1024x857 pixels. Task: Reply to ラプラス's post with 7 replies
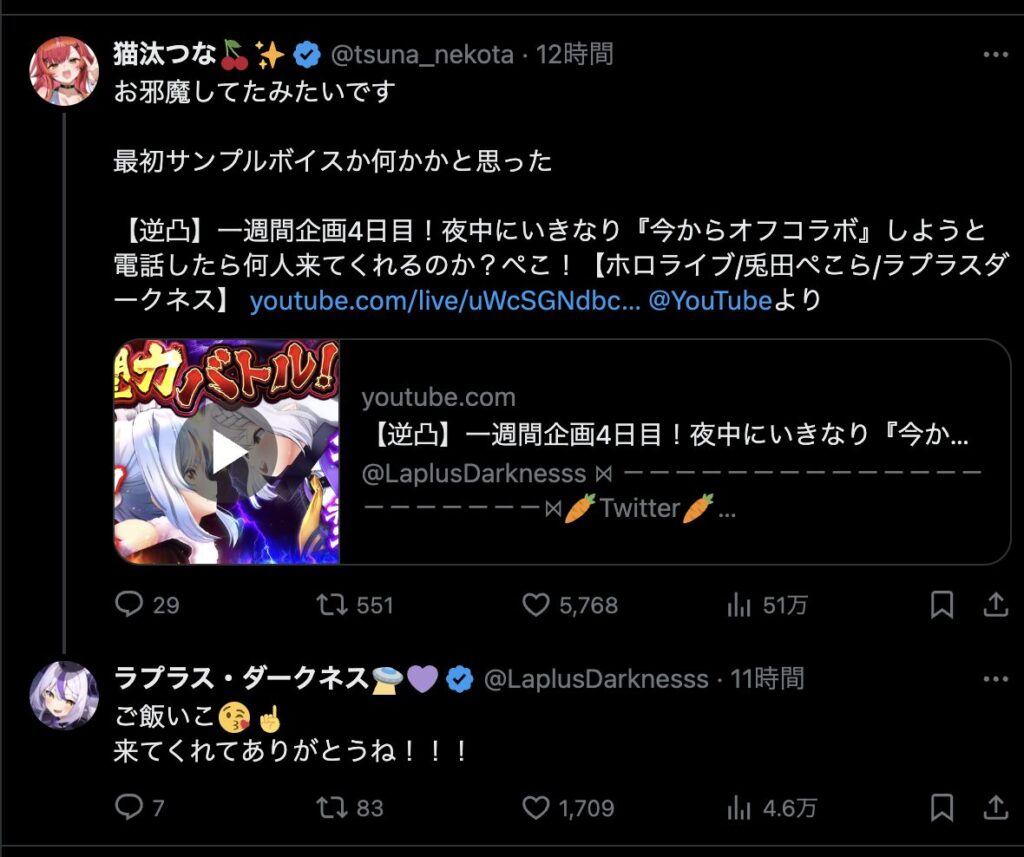[129, 807]
